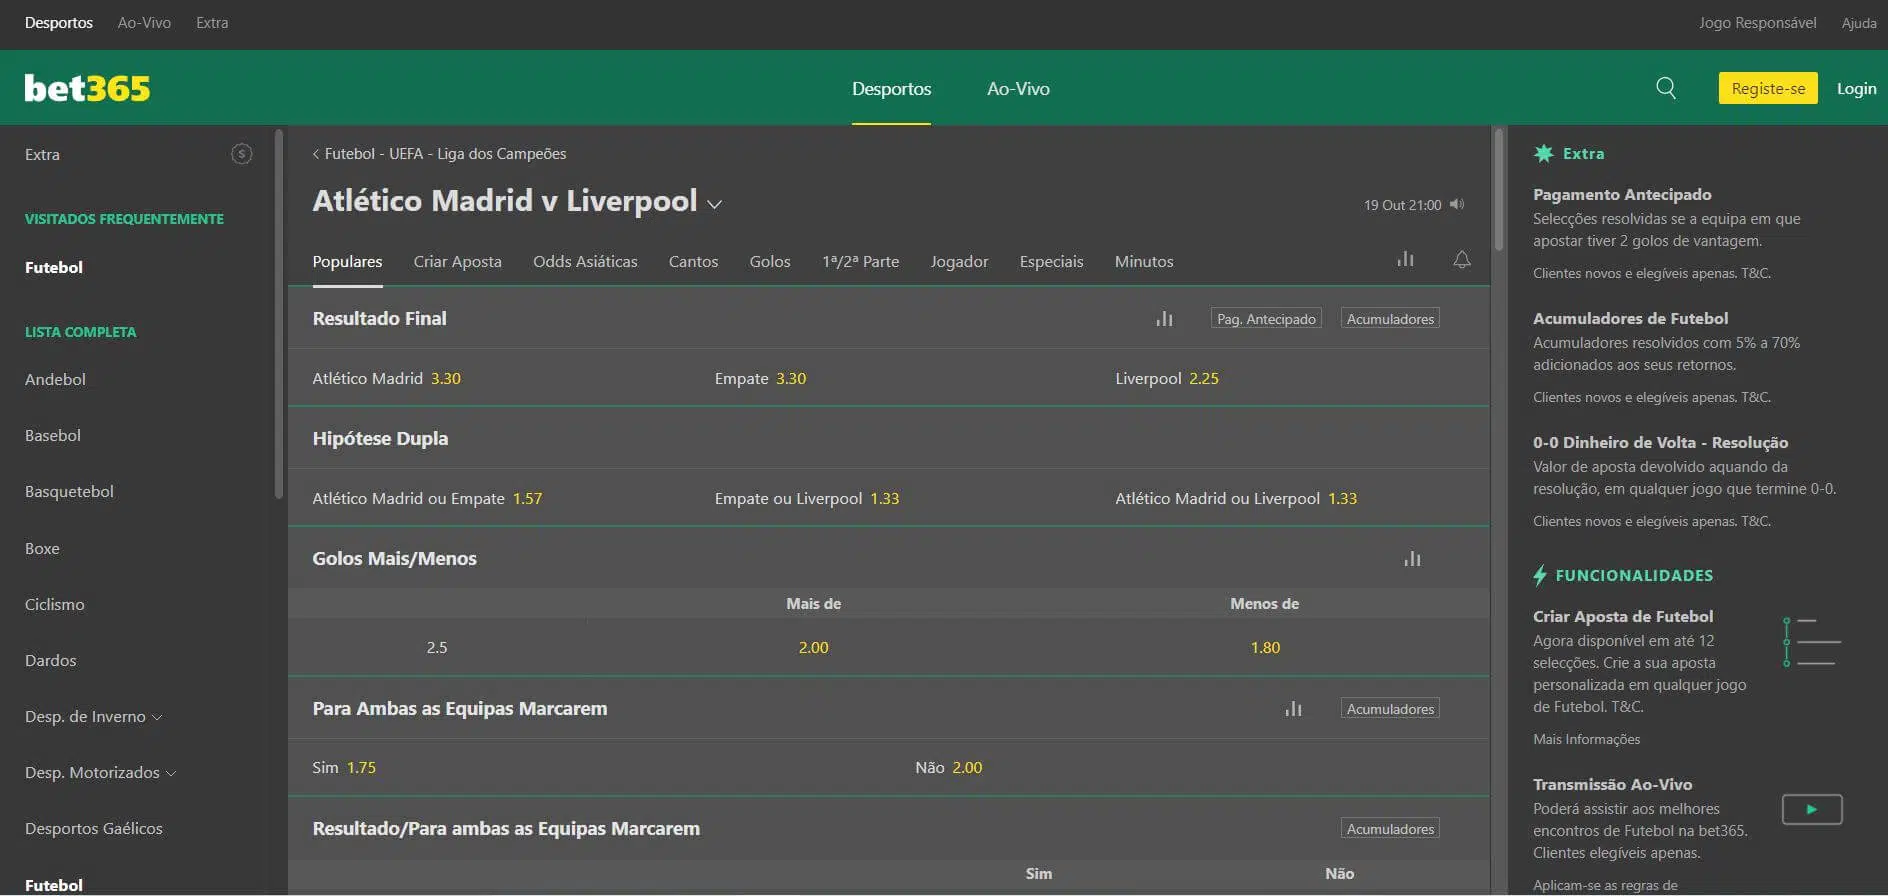Screen dimensions: 1888x896
Task: Switch to the Criar Aposta tab
Action: 457,261
